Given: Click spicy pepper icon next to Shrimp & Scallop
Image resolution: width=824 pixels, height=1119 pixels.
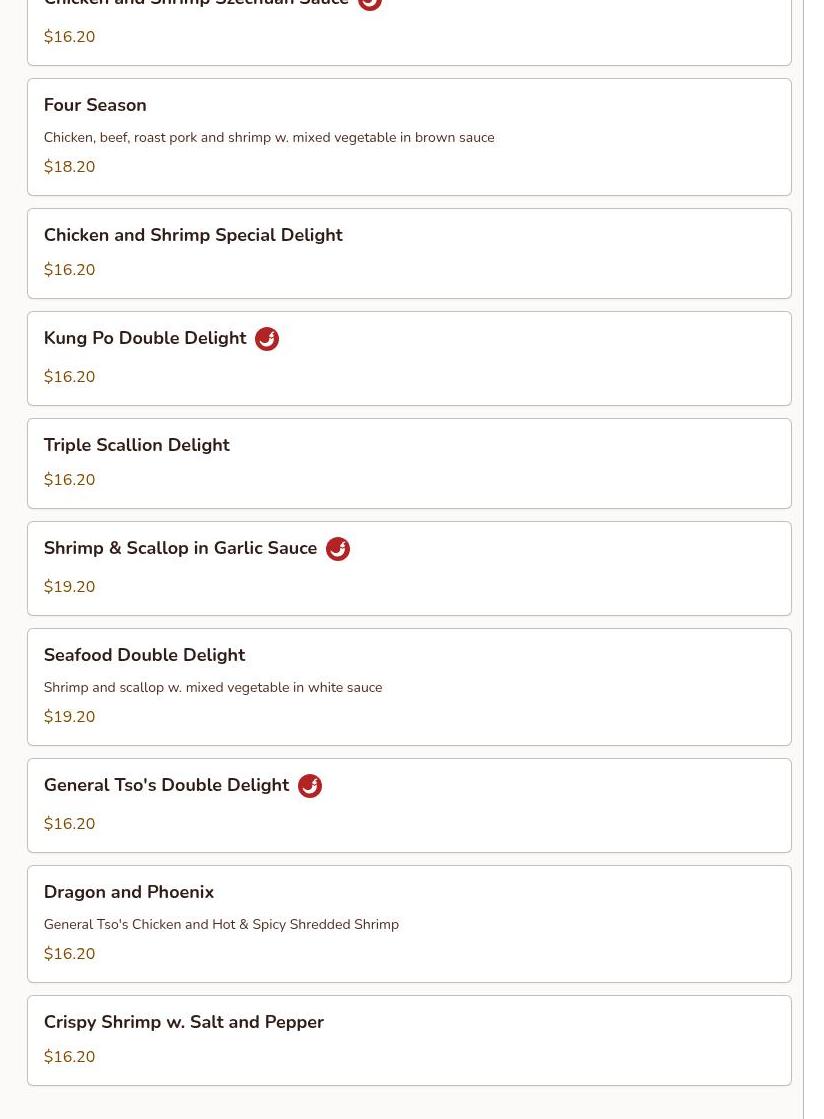Looking at the screenshot, I should coord(337,549).
